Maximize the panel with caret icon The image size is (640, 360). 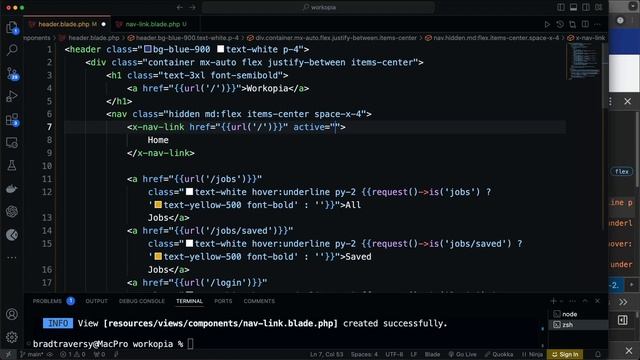pos(585,301)
